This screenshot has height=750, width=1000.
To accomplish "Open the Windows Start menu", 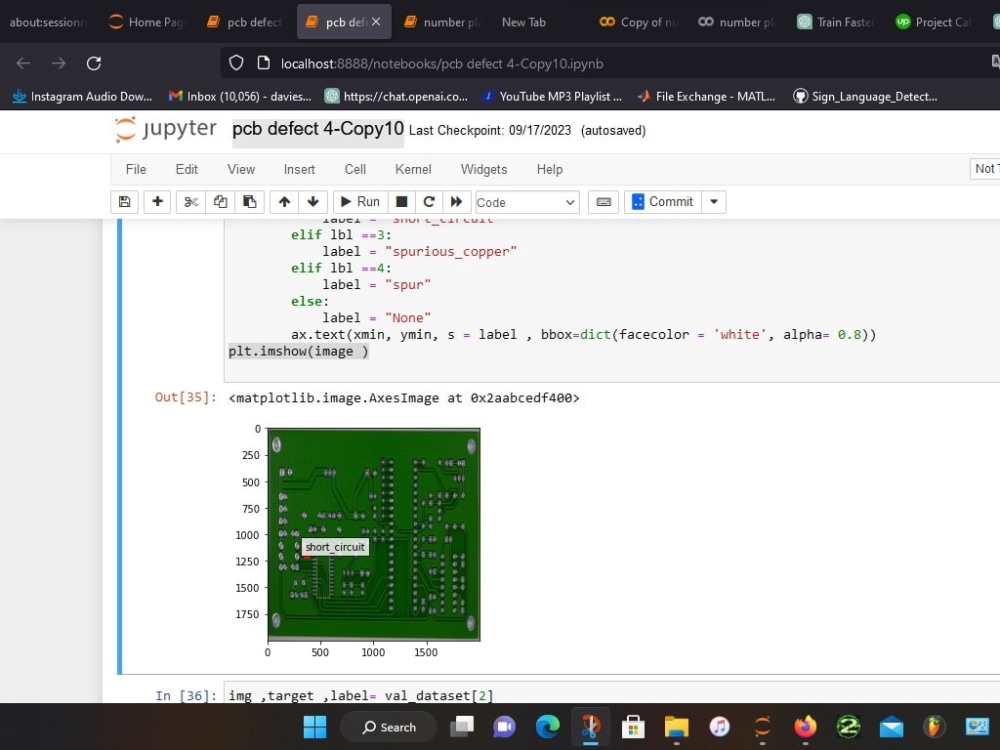I will (x=314, y=726).
